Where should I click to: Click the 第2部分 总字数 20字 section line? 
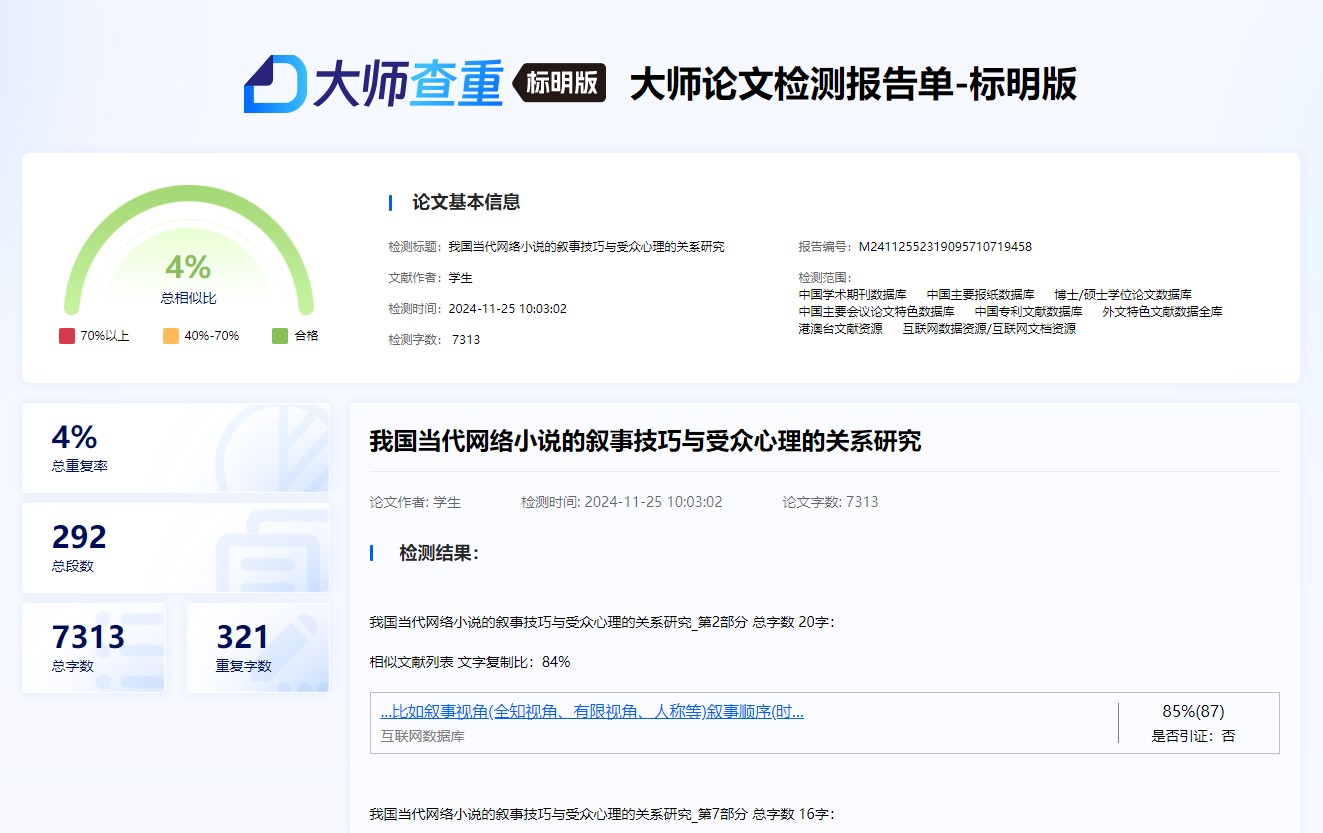coord(602,623)
